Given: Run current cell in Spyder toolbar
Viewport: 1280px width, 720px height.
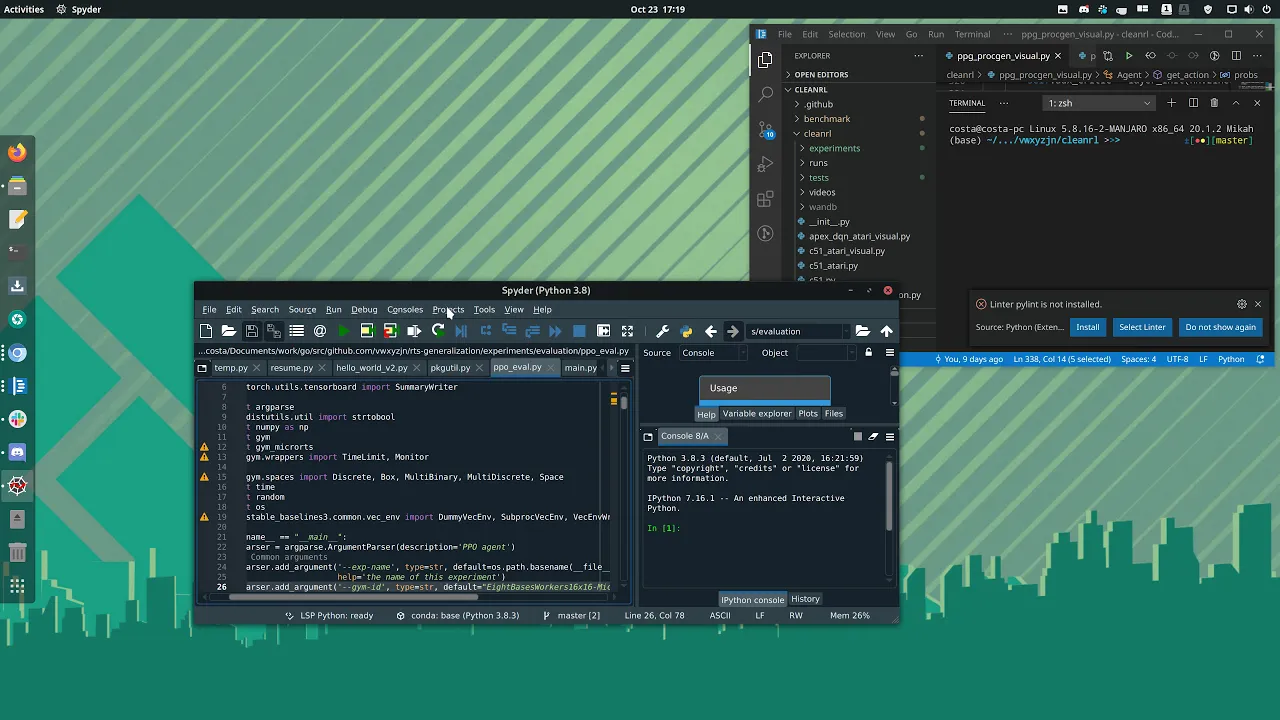Looking at the screenshot, I should coord(367,331).
